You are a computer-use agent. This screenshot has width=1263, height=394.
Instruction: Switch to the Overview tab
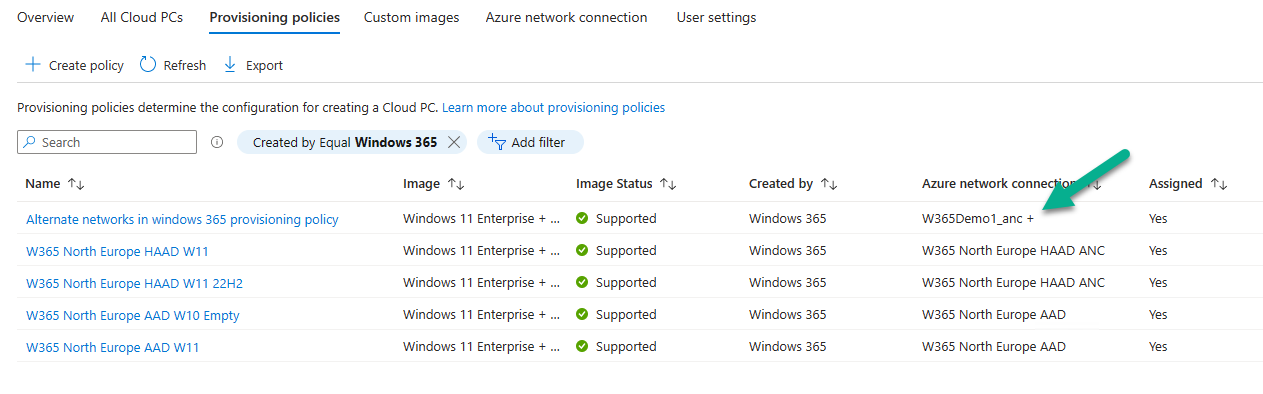[x=46, y=18]
